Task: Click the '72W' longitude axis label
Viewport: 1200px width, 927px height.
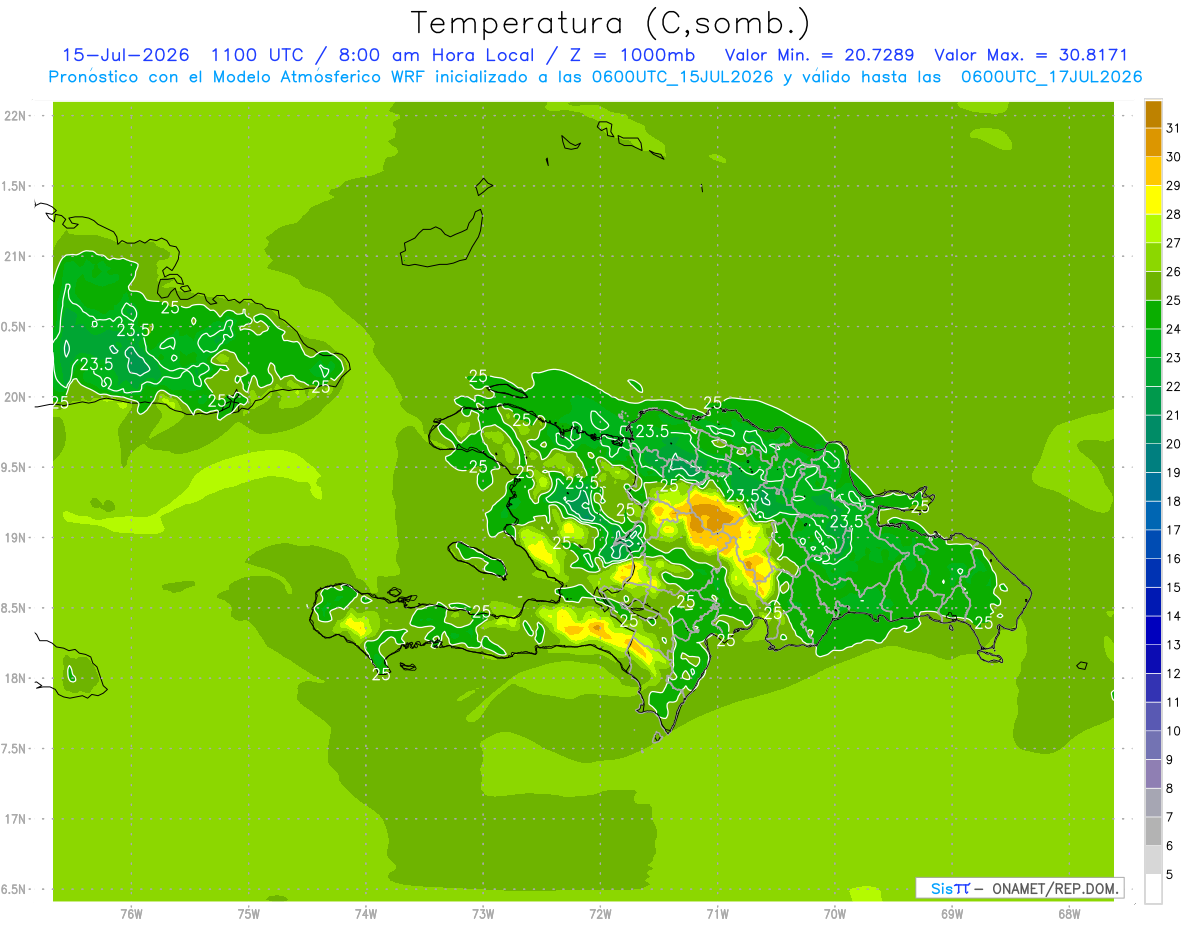Action: [x=600, y=913]
